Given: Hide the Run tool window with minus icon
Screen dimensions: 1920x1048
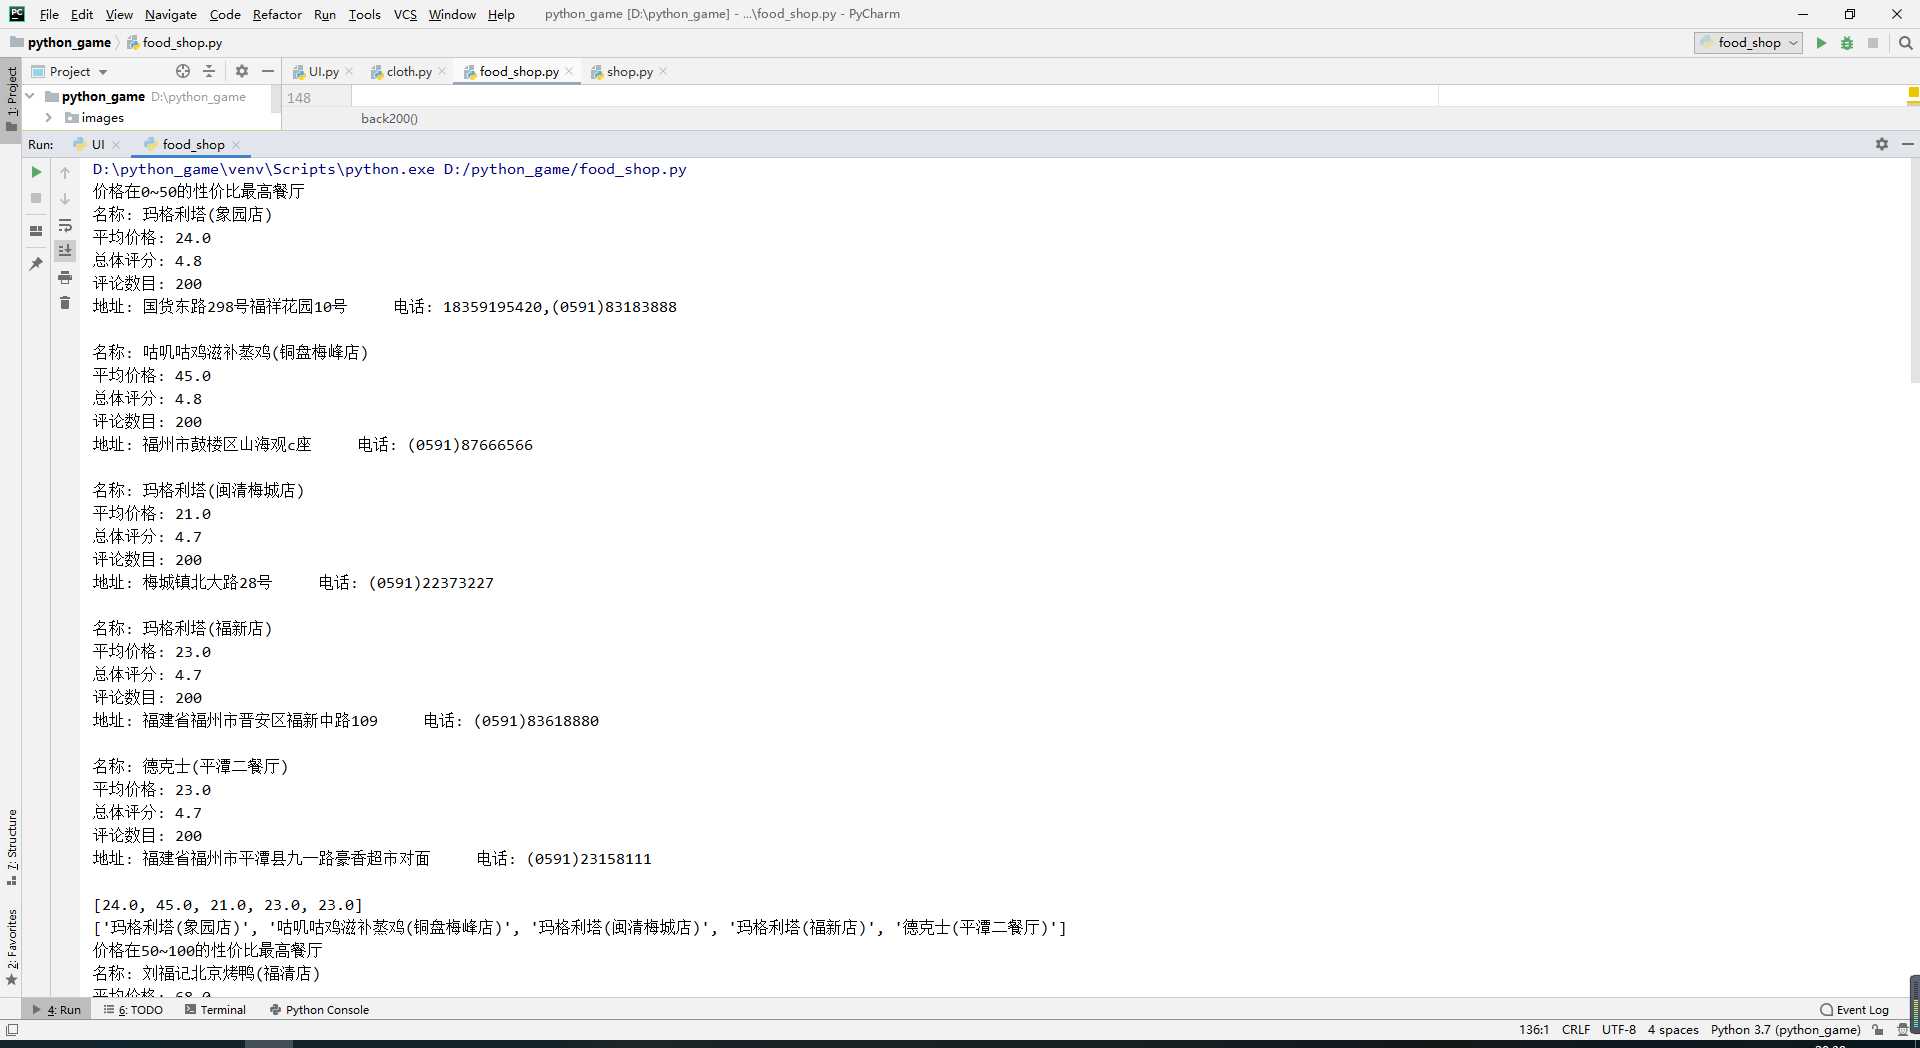Looking at the screenshot, I should [1908, 144].
